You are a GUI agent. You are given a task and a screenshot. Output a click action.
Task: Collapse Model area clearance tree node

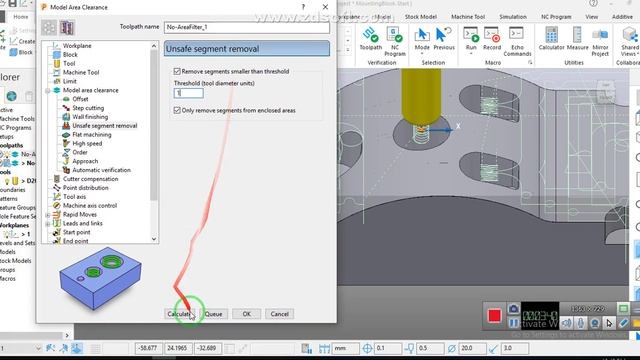48,90
